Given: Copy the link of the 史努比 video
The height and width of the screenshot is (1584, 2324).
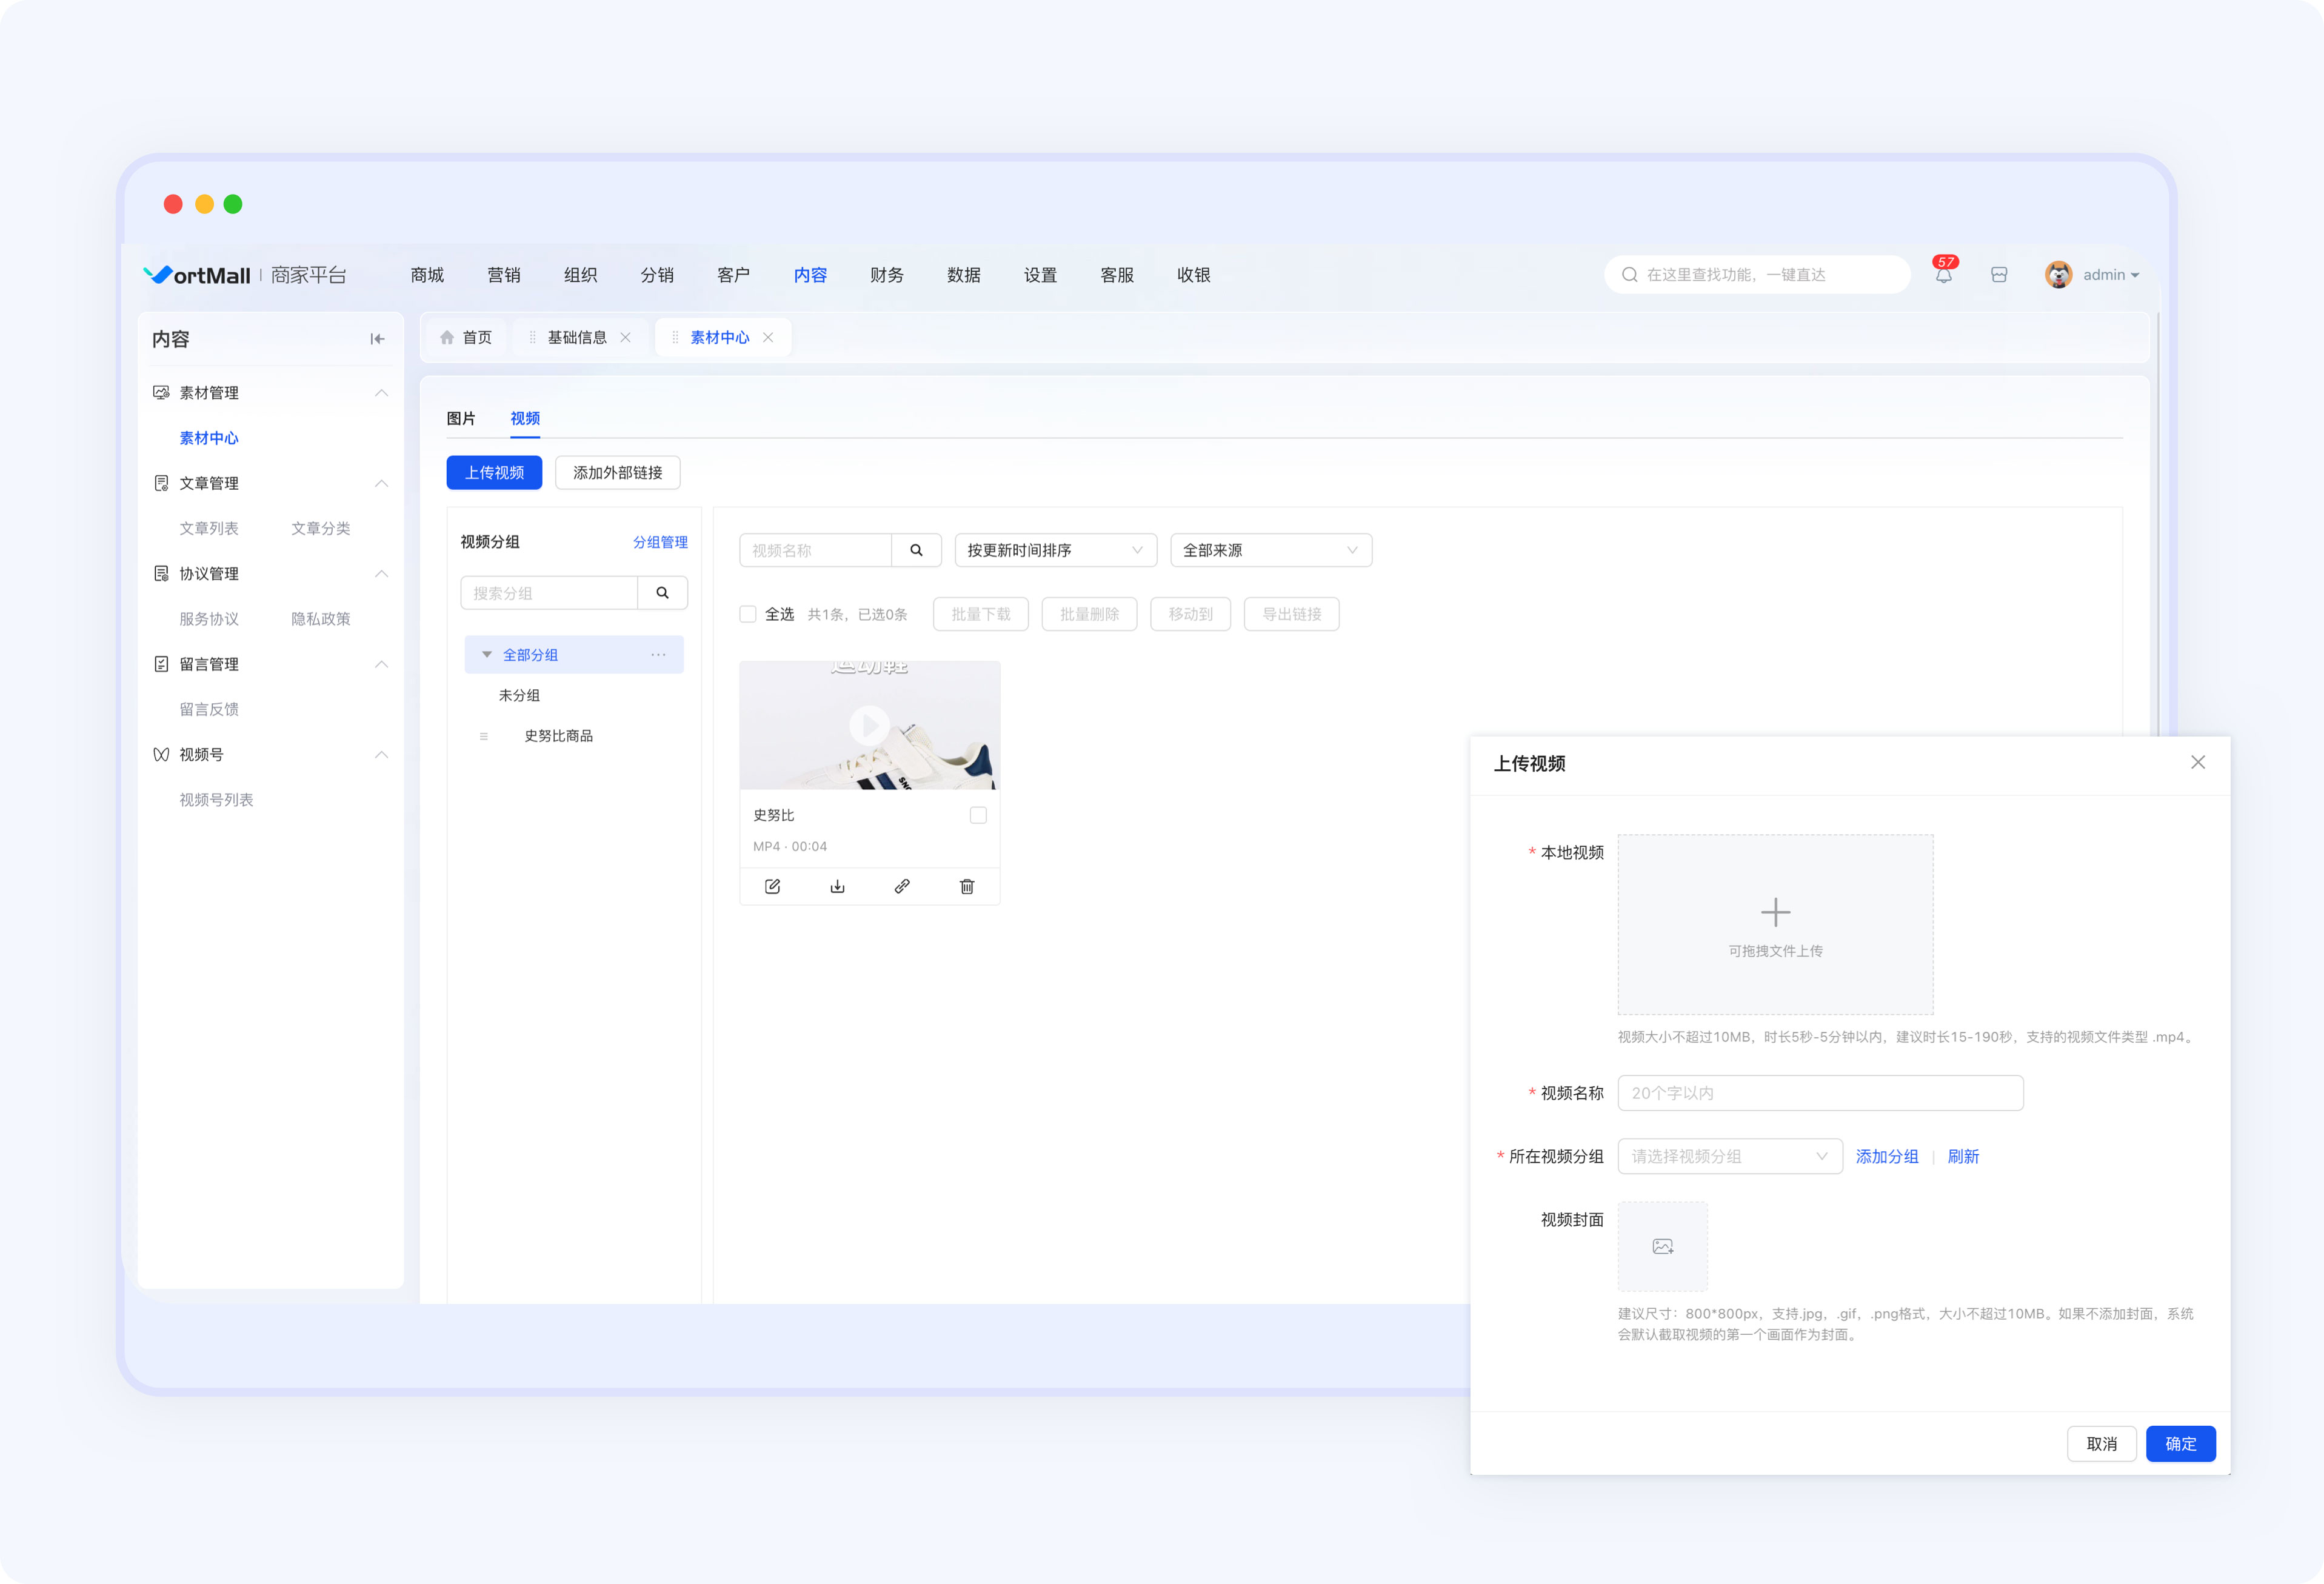Looking at the screenshot, I should click(x=902, y=886).
